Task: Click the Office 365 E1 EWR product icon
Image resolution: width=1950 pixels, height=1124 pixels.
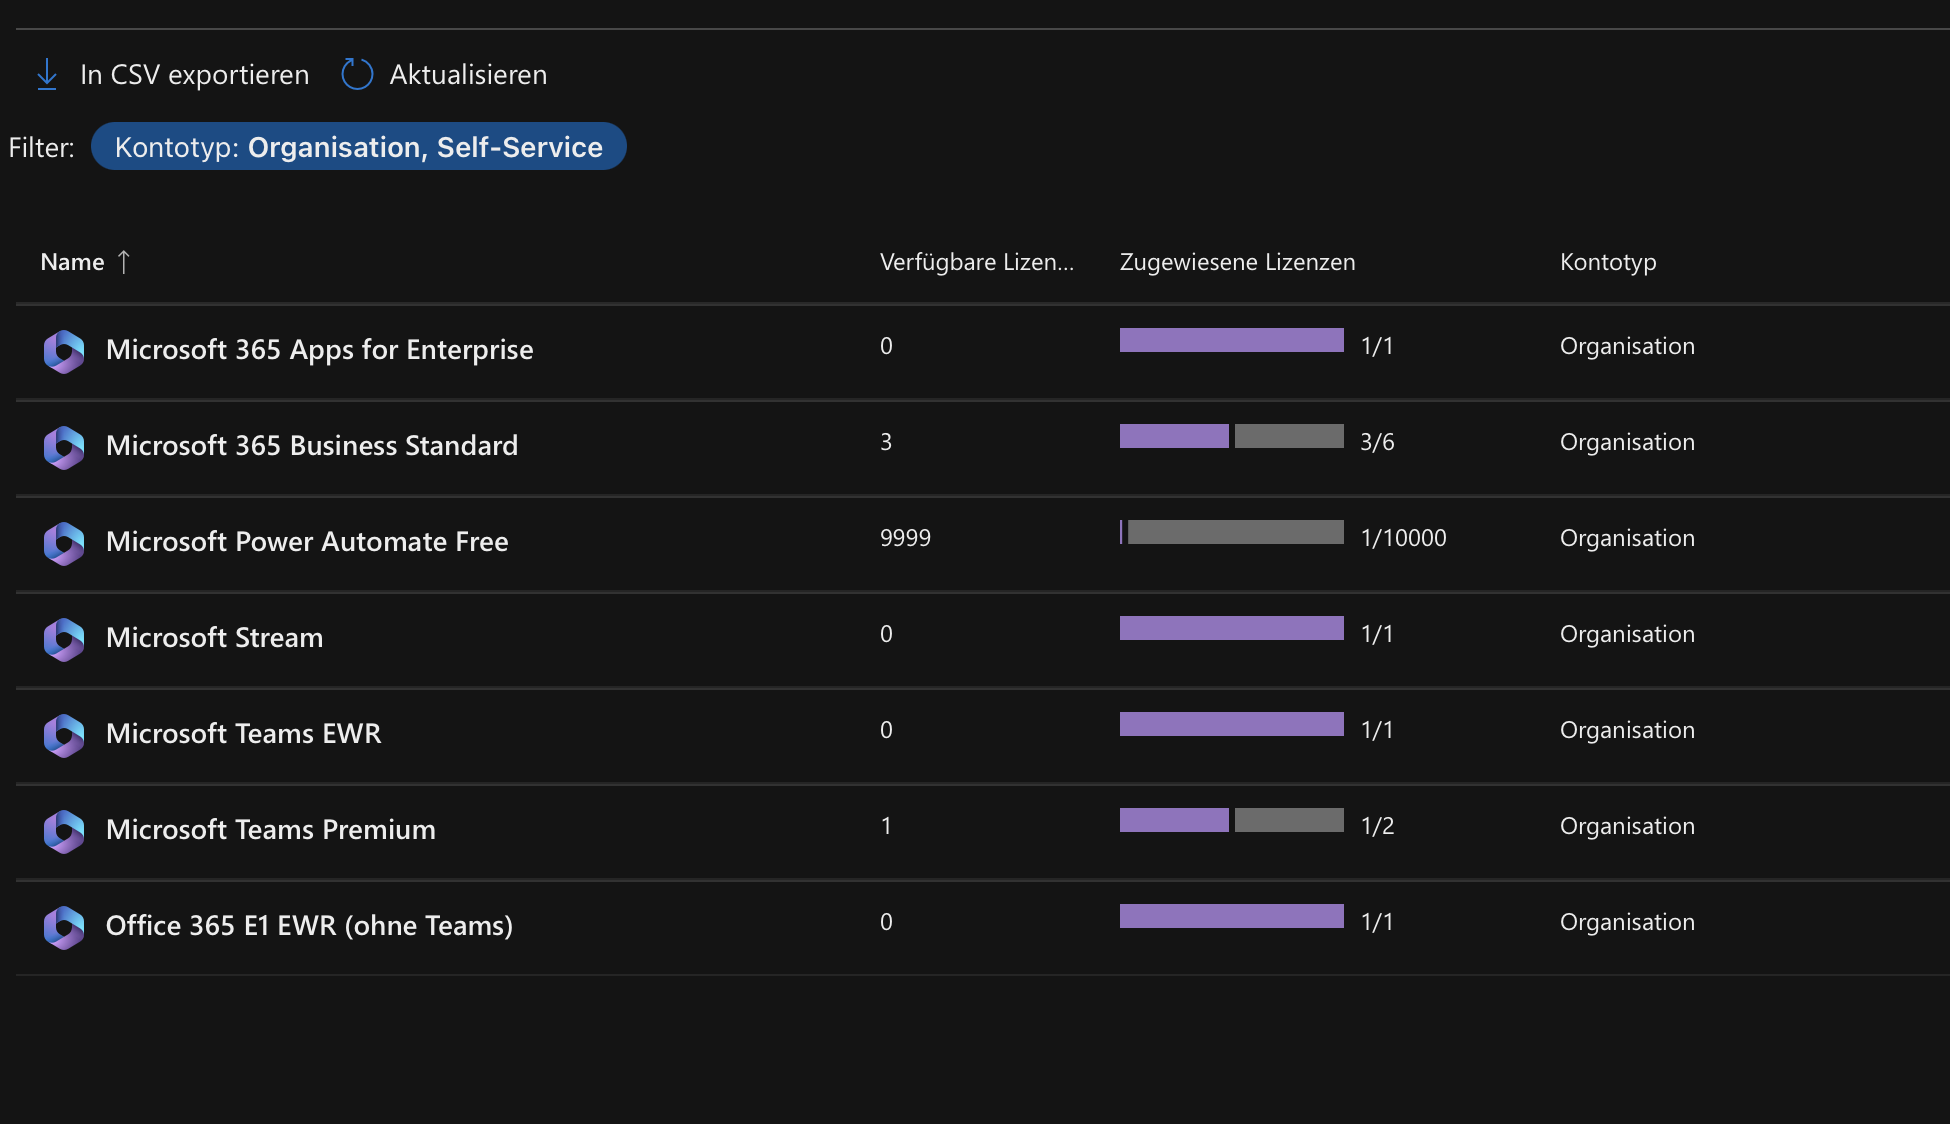Action: 64,927
